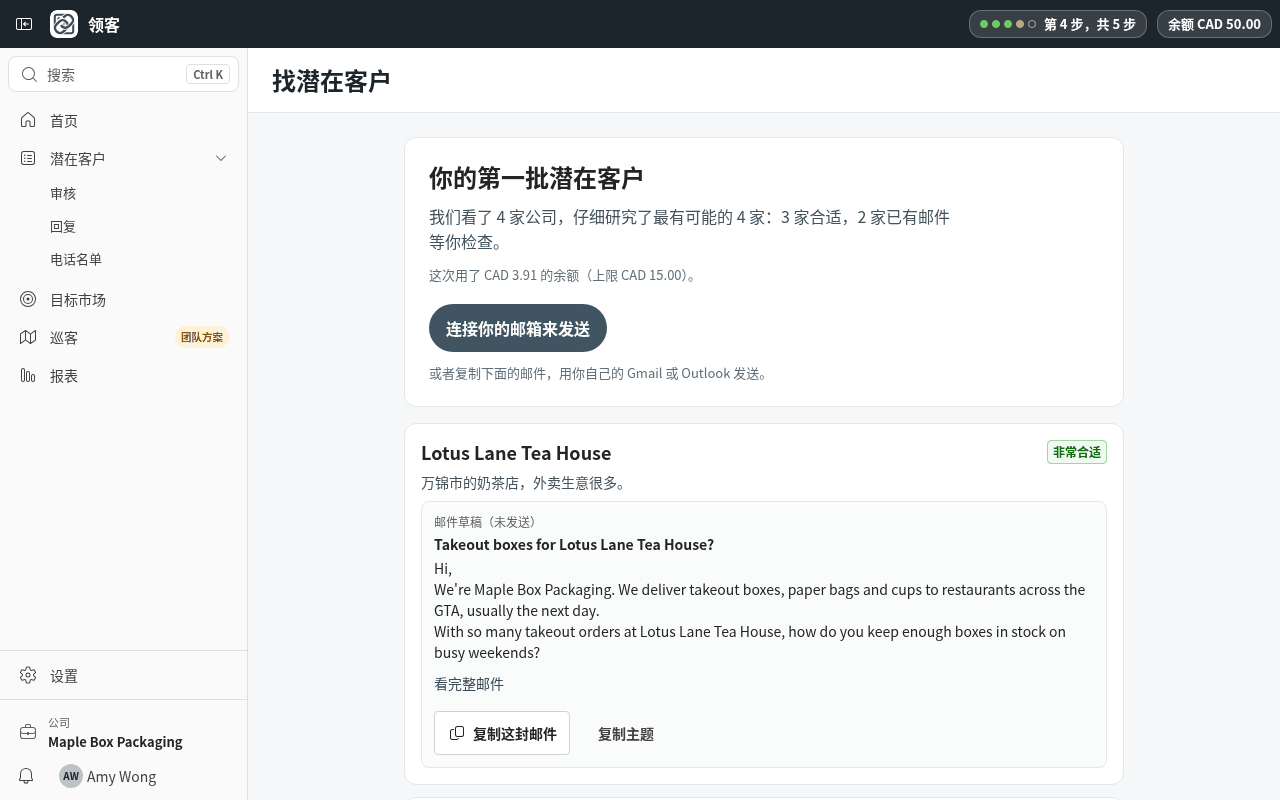Viewport: 1280px width, 800px height.
Task: Click the search magnifier icon
Action: [29, 74]
